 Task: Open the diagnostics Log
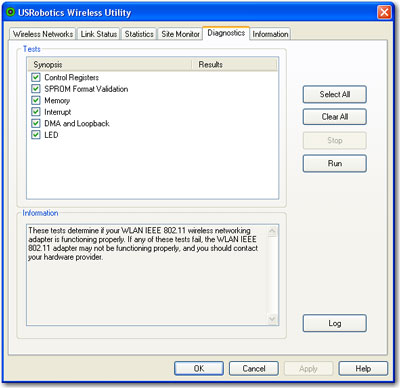tap(335, 323)
